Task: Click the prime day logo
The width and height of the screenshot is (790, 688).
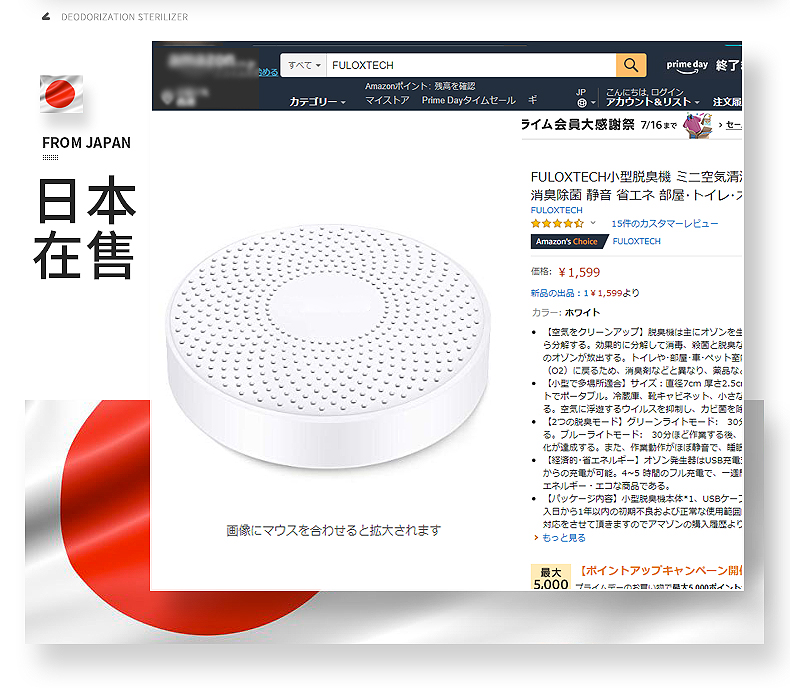Action: coord(687,66)
